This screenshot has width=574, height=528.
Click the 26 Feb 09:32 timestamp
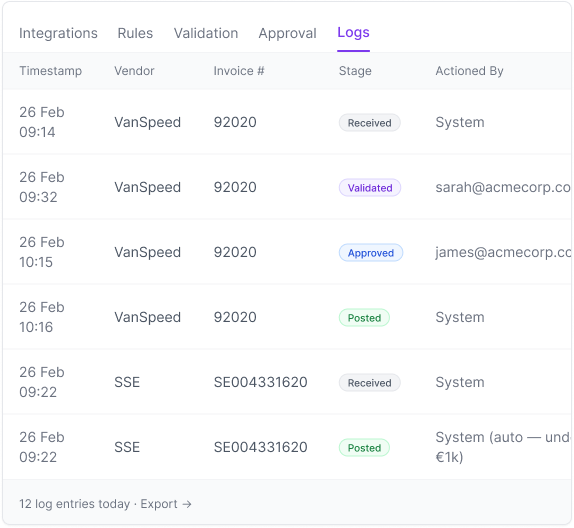[42, 187]
